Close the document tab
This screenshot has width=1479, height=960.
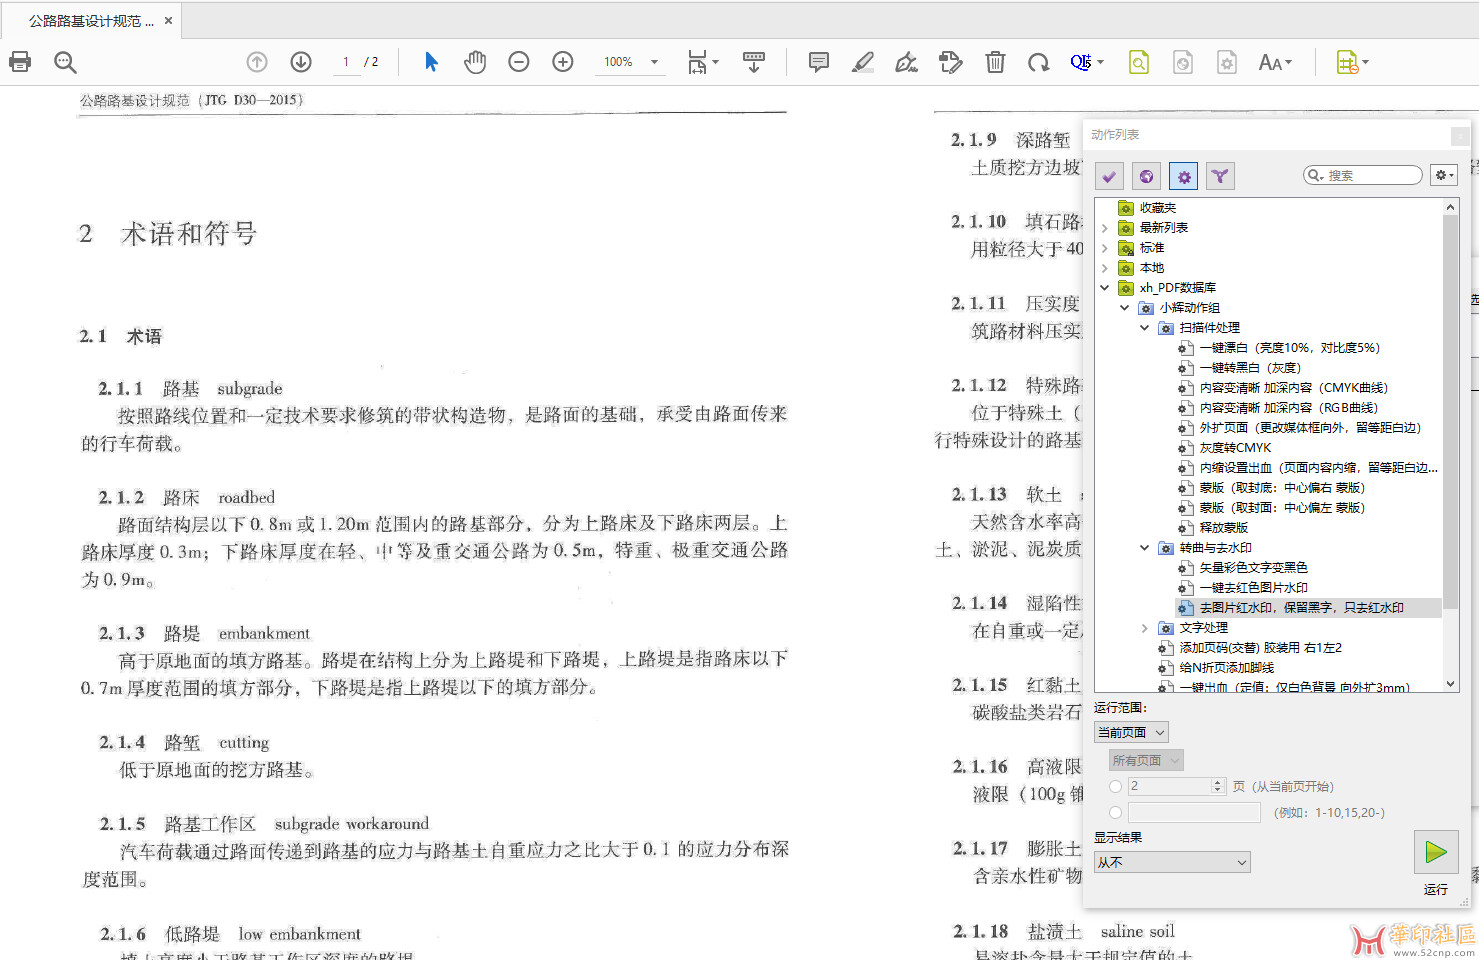click(x=168, y=20)
